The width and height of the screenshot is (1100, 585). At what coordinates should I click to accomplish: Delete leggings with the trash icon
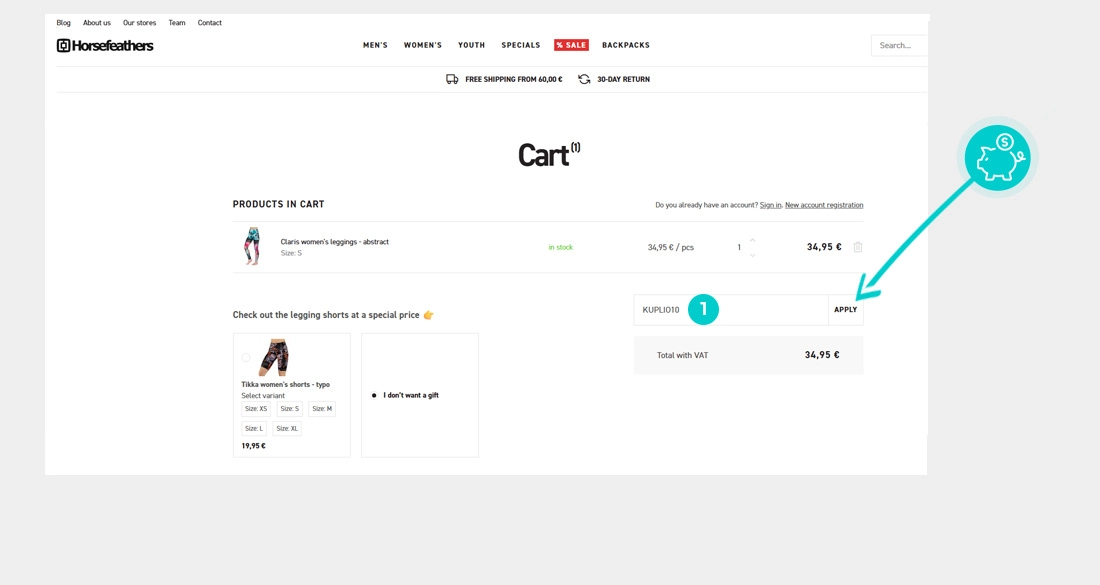pos(858,247)
